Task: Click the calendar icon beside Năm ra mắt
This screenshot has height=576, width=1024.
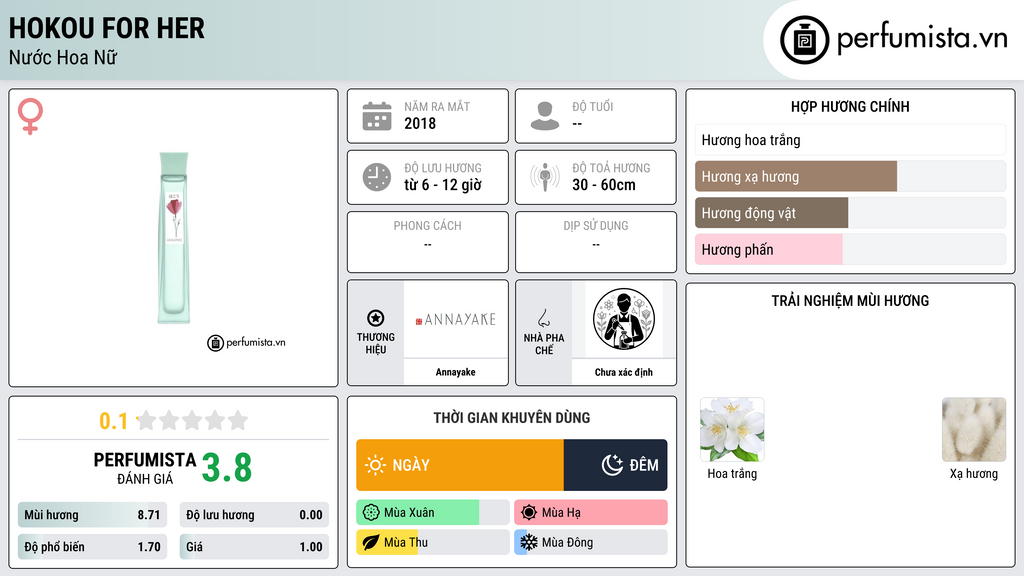Action: 377,116
